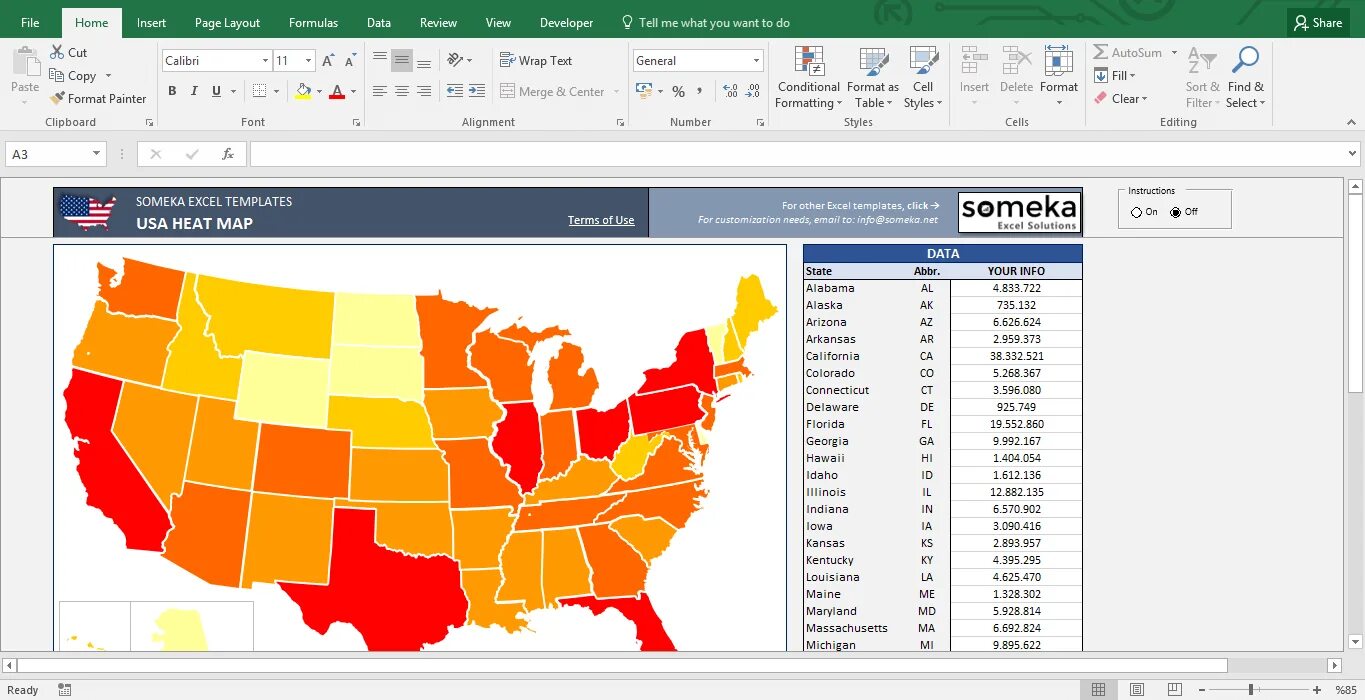Increase the indent
The image size is (1365, 700).
(x=477, y=91)
